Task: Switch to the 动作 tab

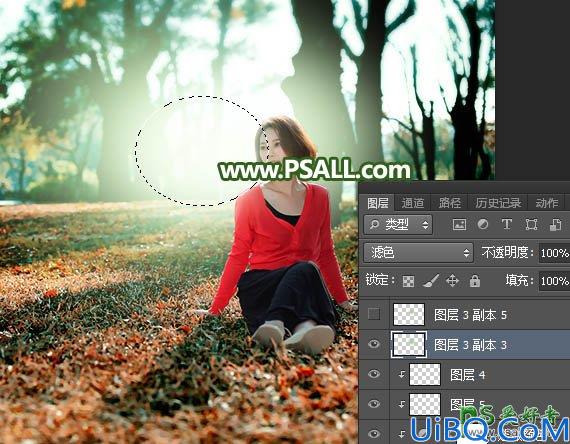Action: click(547, 203)
